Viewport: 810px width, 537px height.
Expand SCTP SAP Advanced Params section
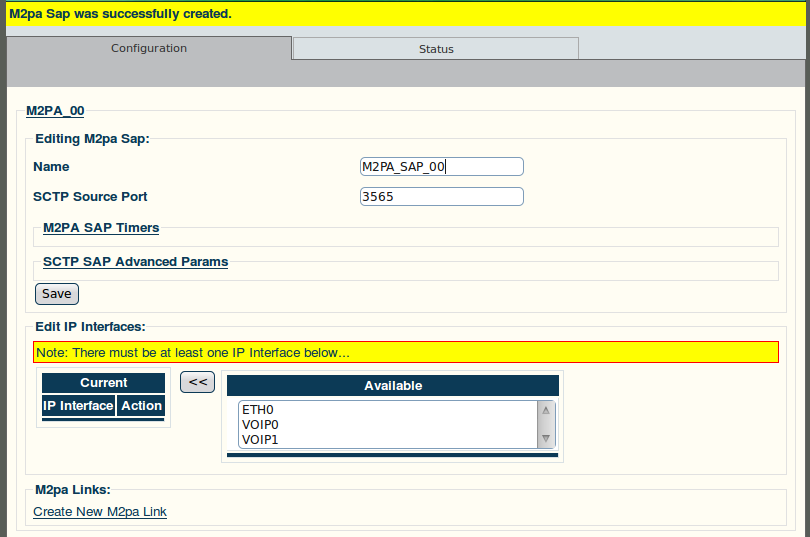coord(135,262)
